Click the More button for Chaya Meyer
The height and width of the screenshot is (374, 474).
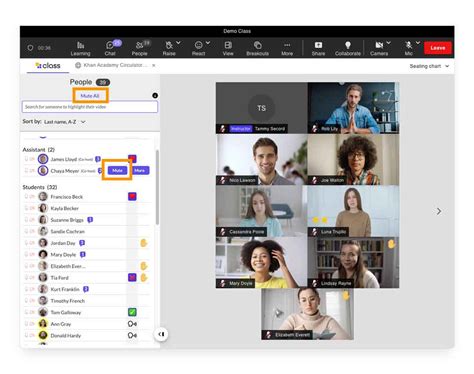click(x=140, y=170)
